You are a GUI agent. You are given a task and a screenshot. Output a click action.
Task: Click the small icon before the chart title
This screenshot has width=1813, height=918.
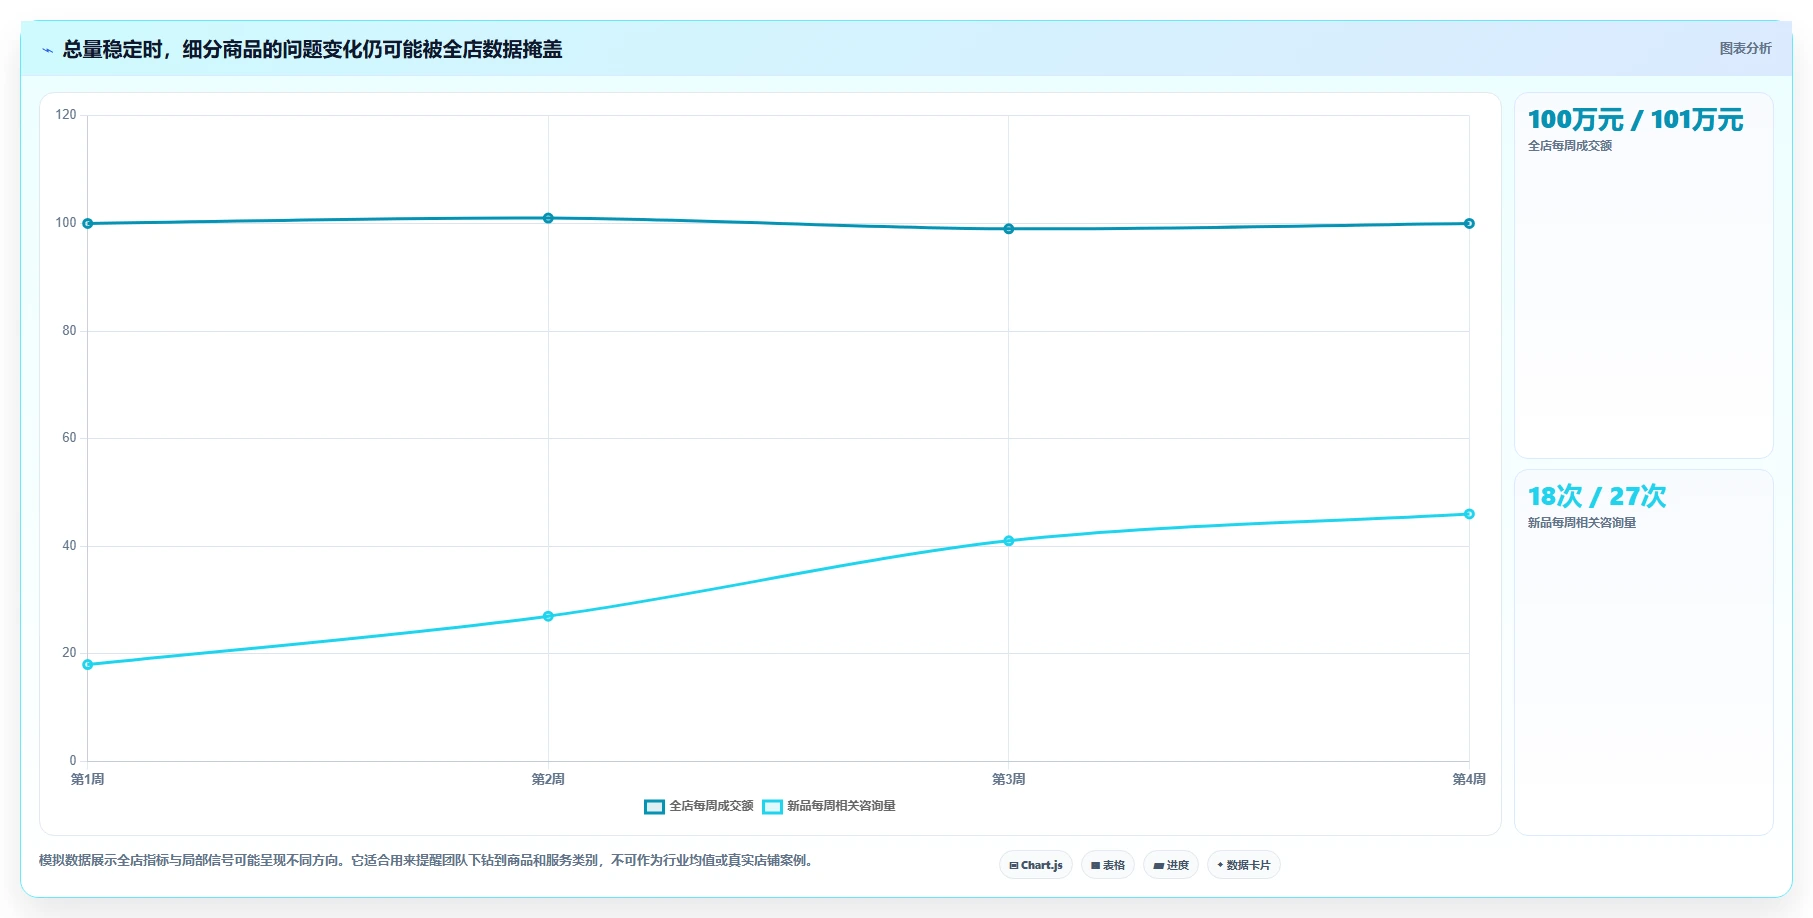(47, 50)
